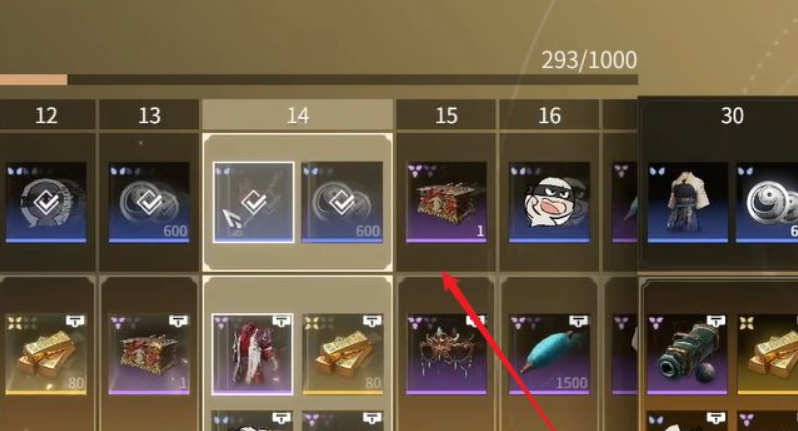Select the level 30 blue robe outfit reward
The height and width of the screenshot is (431, 798).
[688, 202]
